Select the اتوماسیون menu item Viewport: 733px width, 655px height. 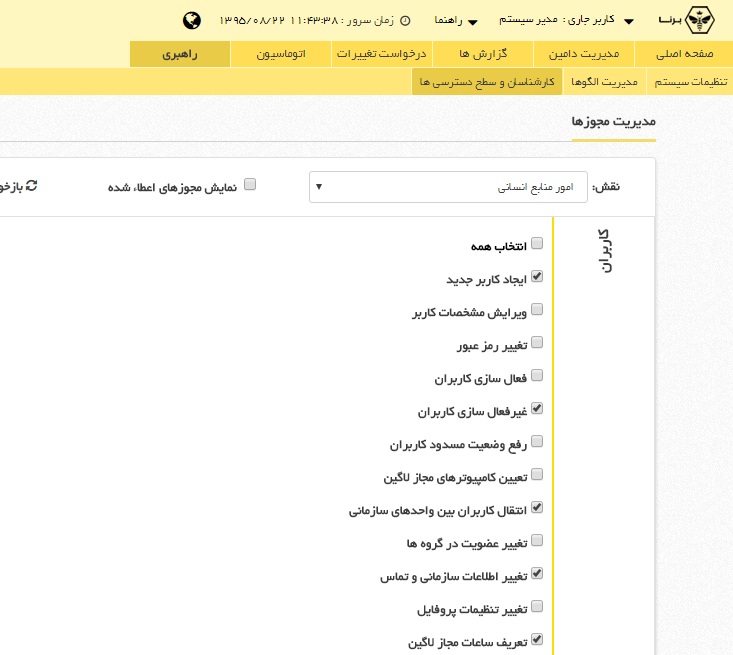[x=280, y=54]
